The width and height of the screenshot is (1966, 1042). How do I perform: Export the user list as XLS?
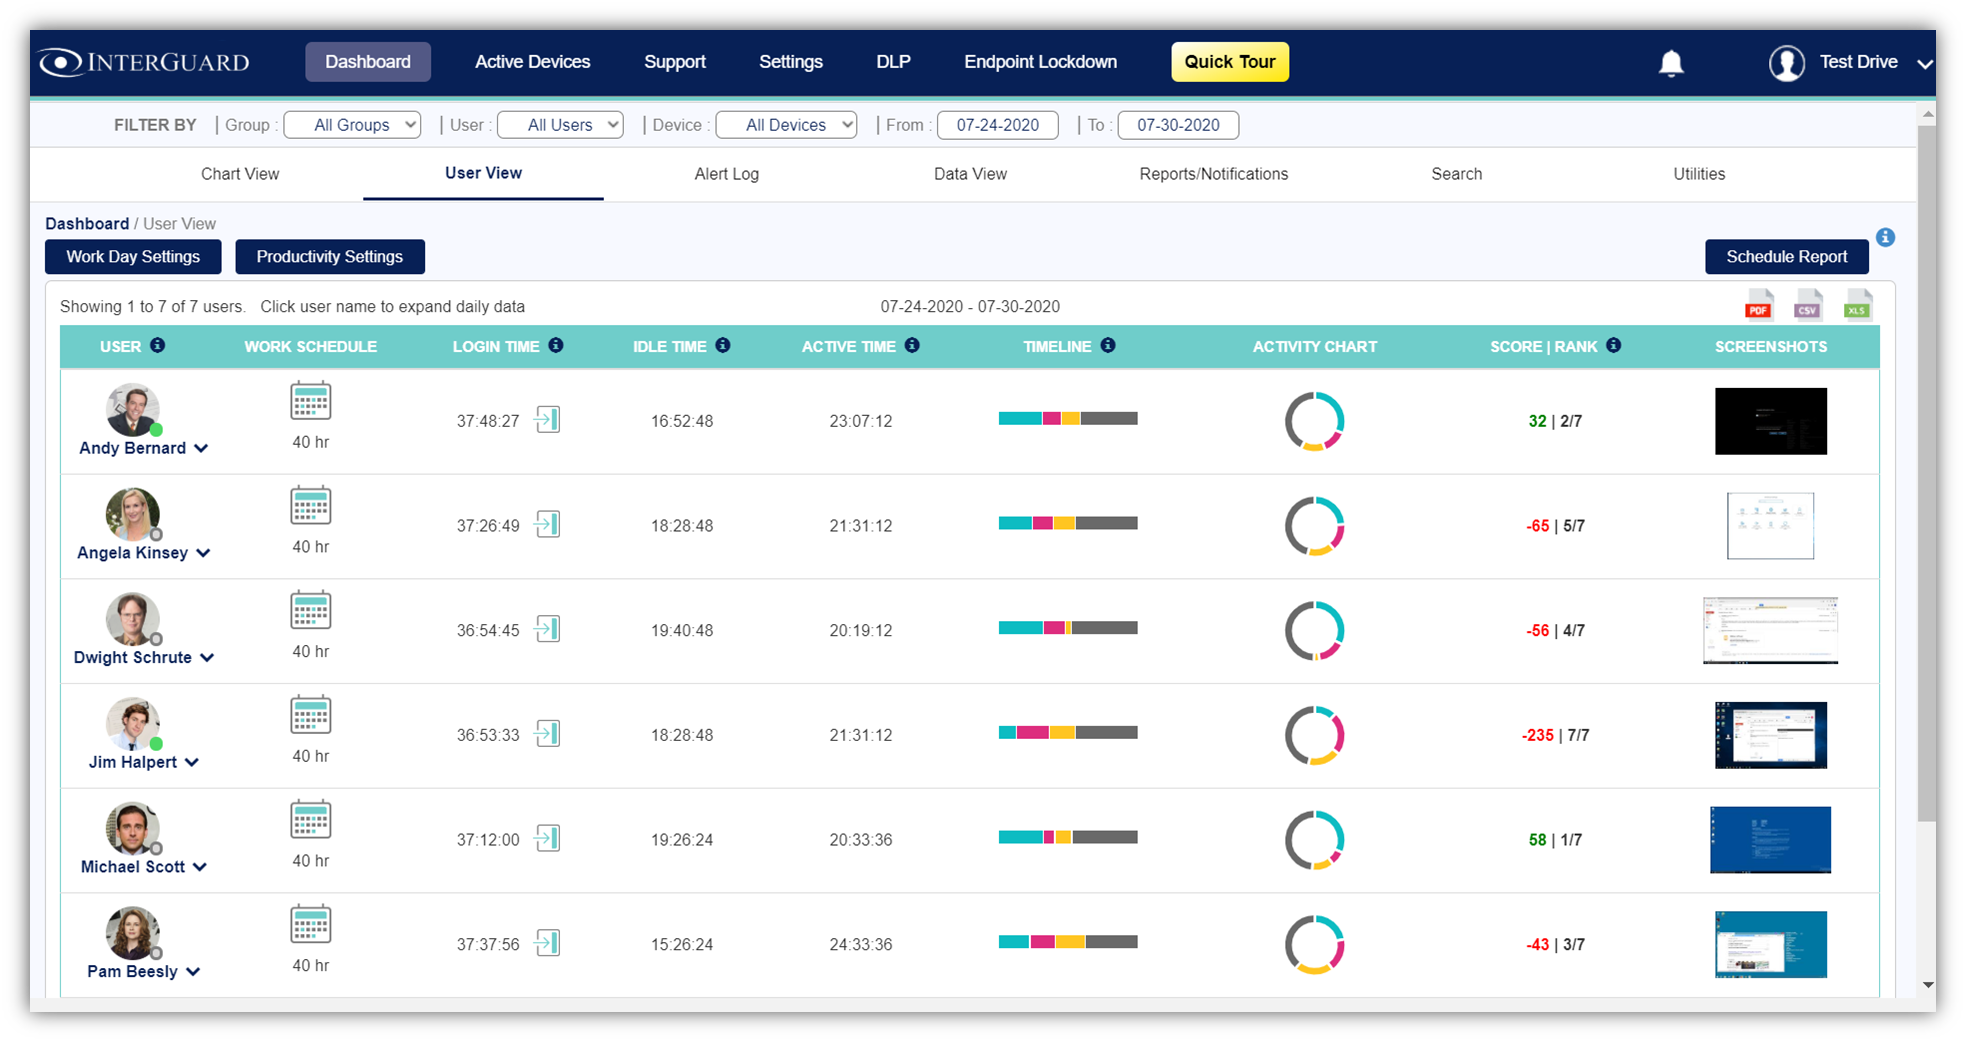click(x=1858, y=305)
